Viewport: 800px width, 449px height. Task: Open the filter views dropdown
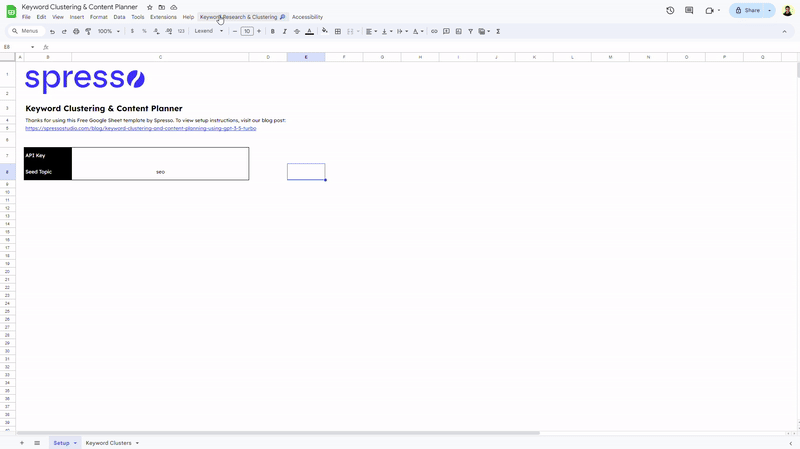(x=484, y=32)
